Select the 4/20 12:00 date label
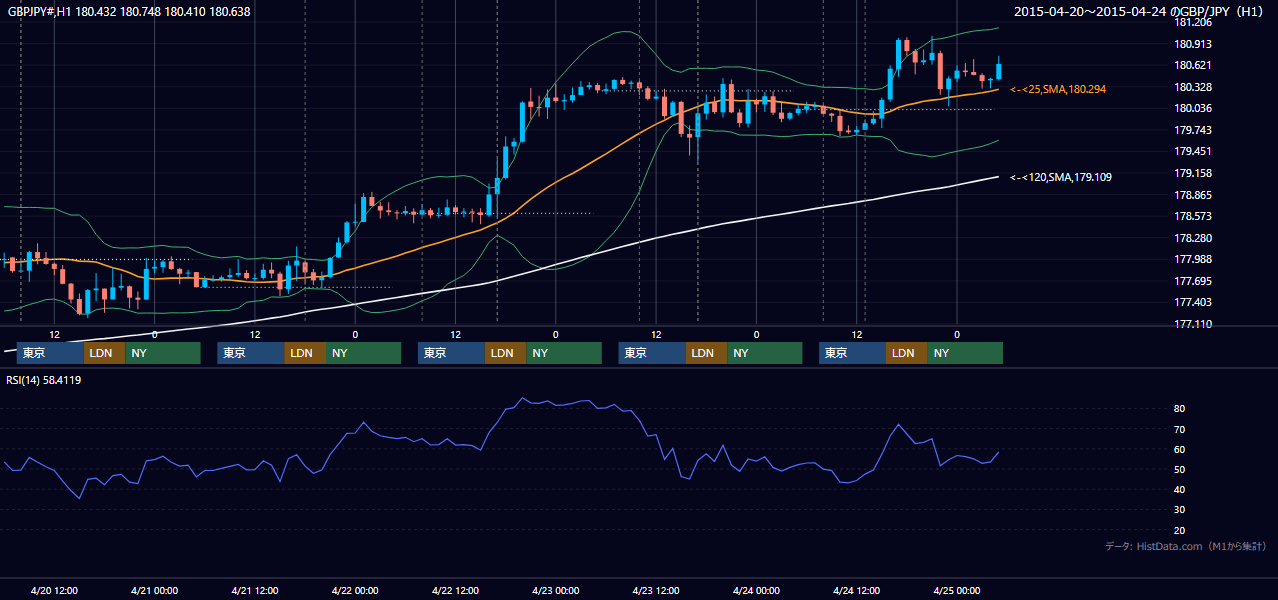Image resolution: width=1278 pixels, height=600 pixels. coord(54,591)
